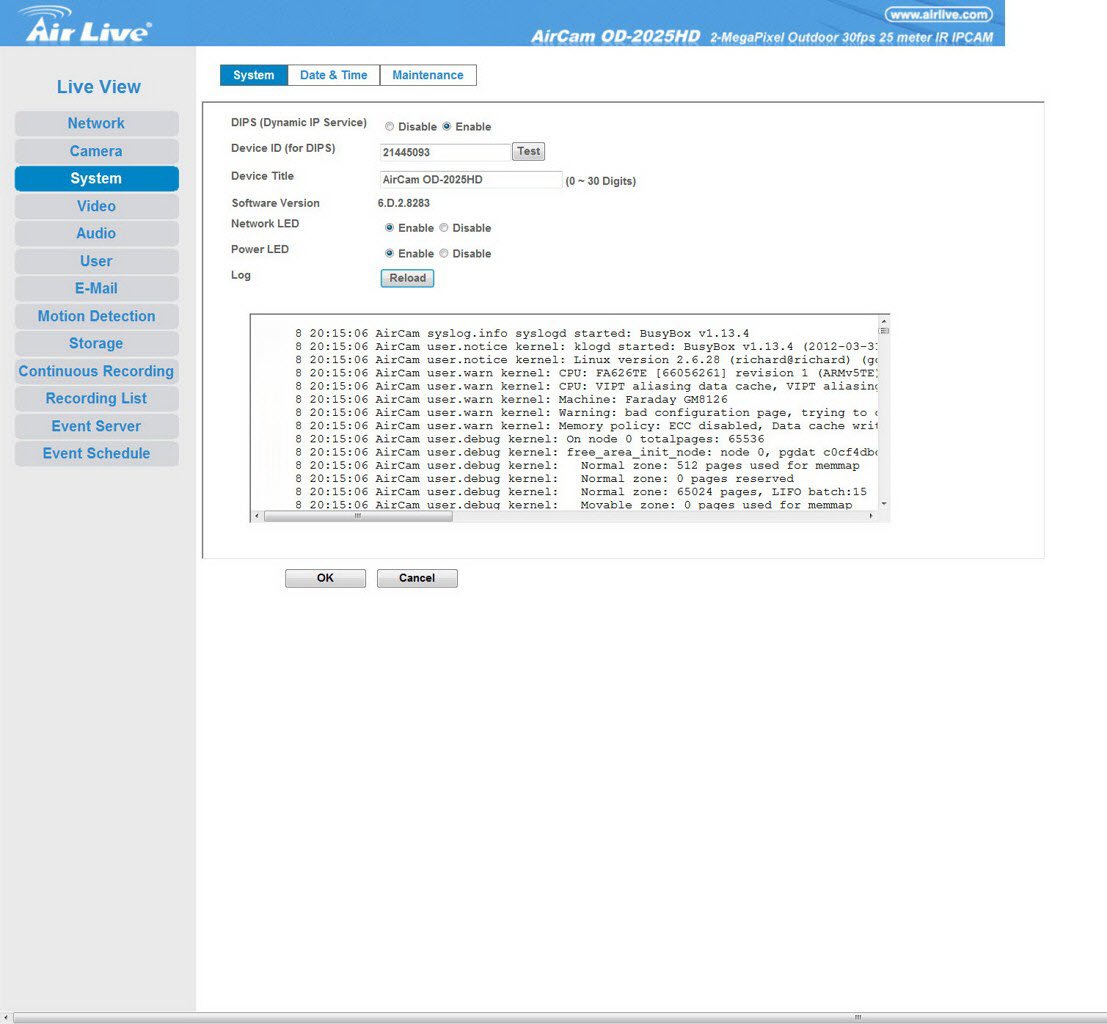This screenshot has width=1107, height=1024.
Task: Click the 'Memory policy: ECC disabled' log line
Action: [586, 426]
